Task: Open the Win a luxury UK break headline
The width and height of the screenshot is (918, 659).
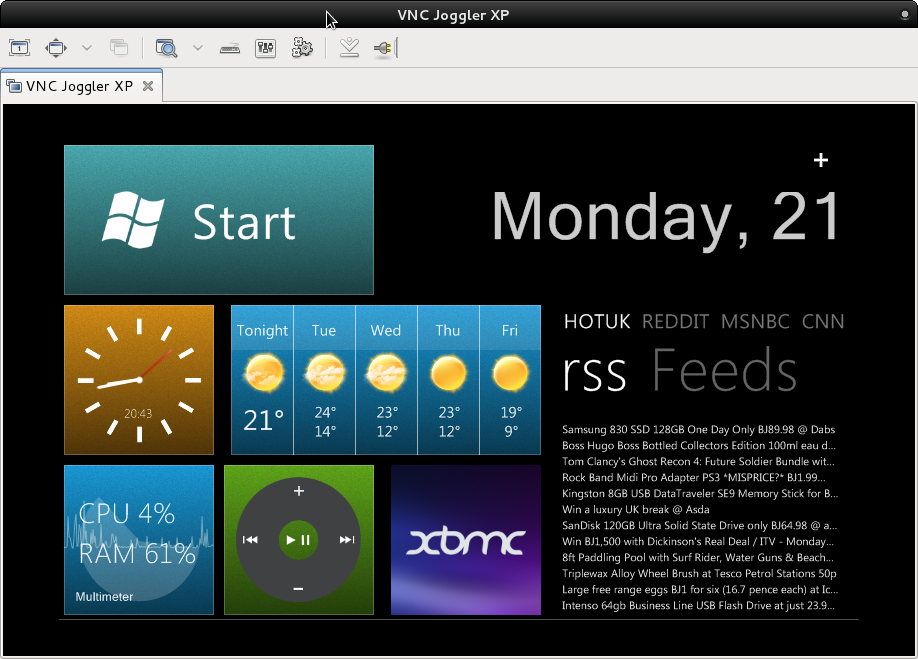Action: 636,509
